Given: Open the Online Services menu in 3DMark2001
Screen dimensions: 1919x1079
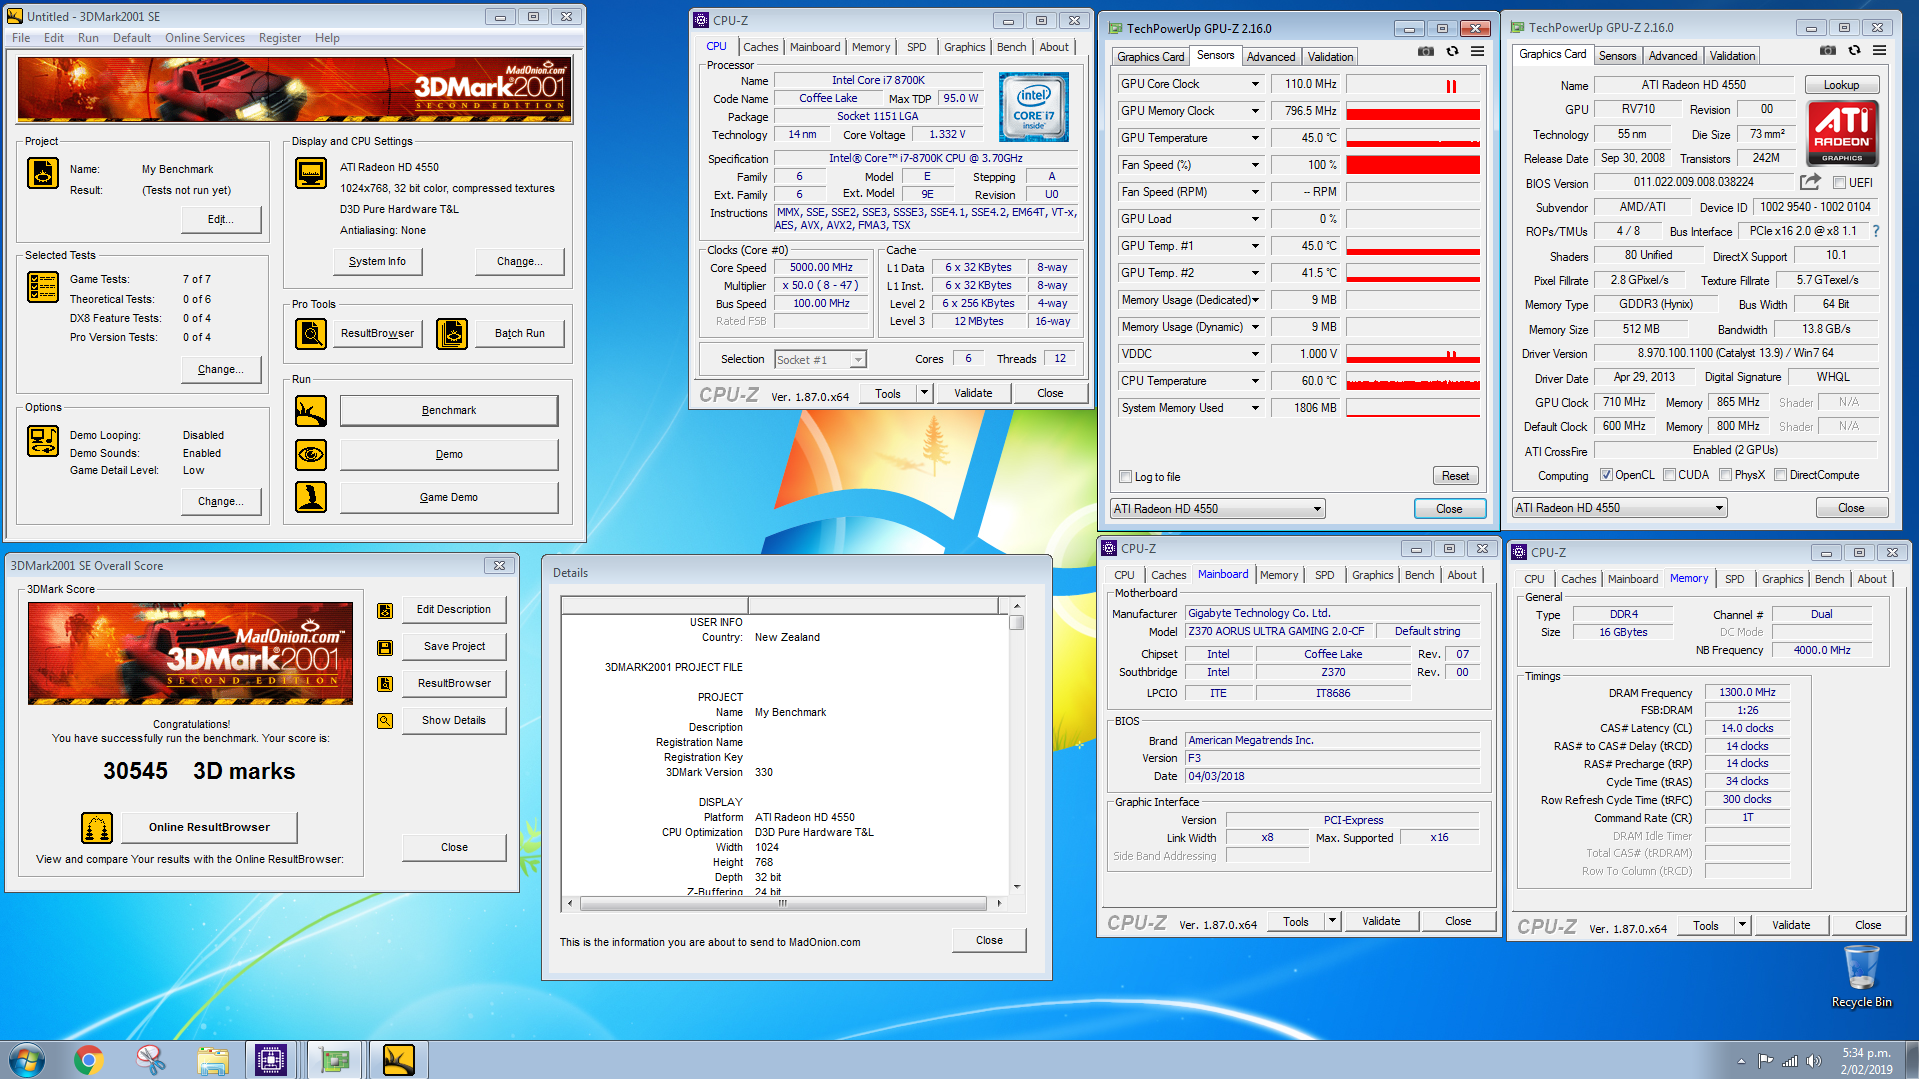Looking at the screenshot, I should coord(205,38).
